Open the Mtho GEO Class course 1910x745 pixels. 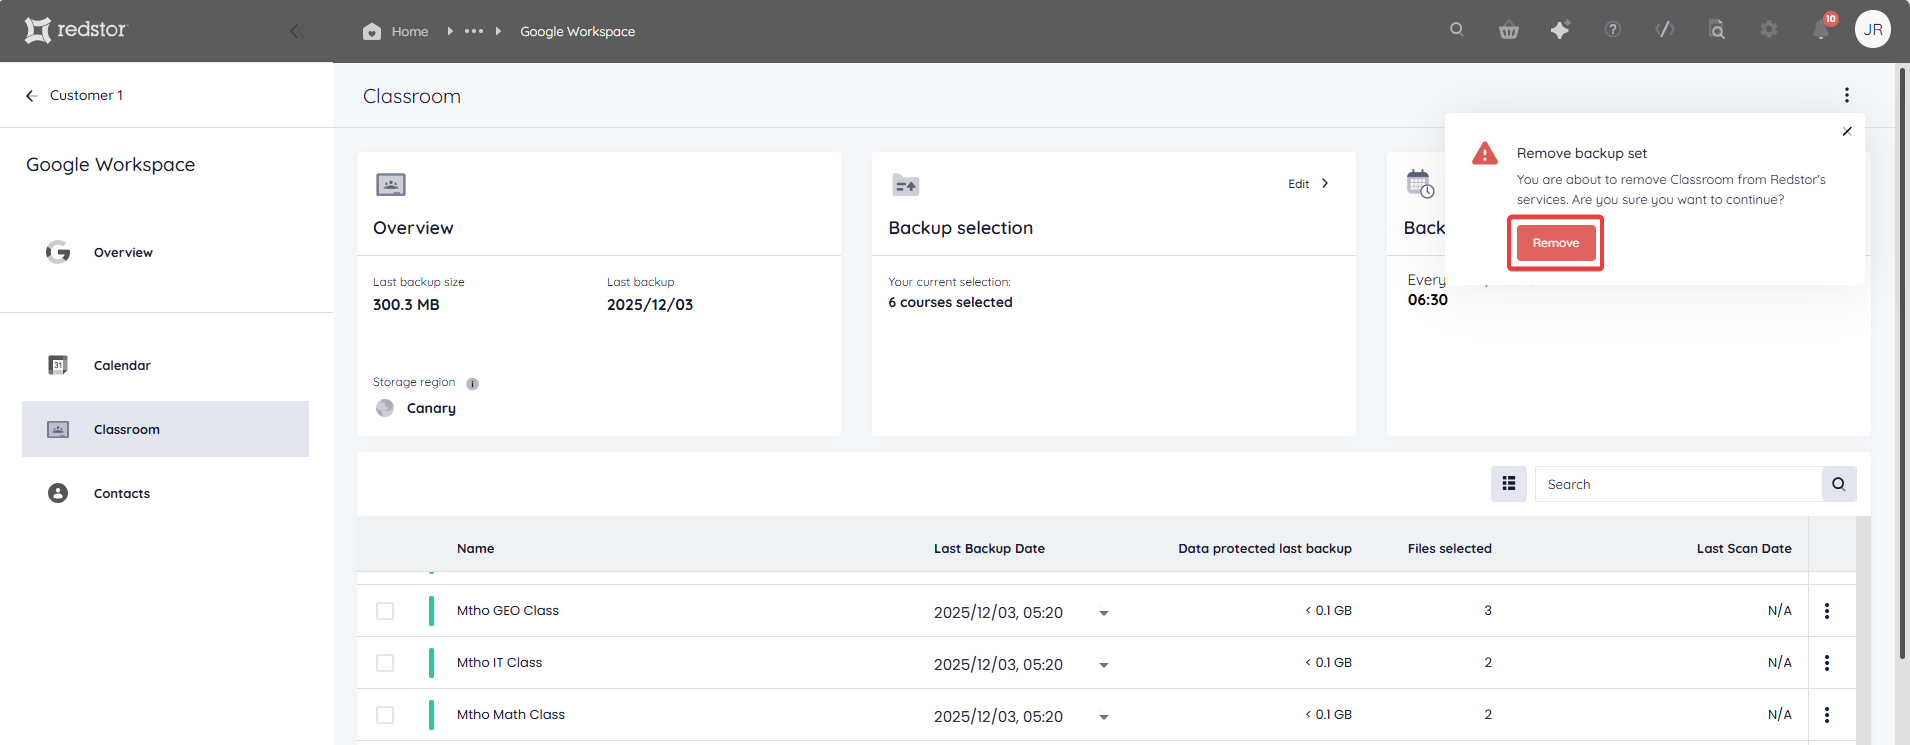(x=507, y=611)
